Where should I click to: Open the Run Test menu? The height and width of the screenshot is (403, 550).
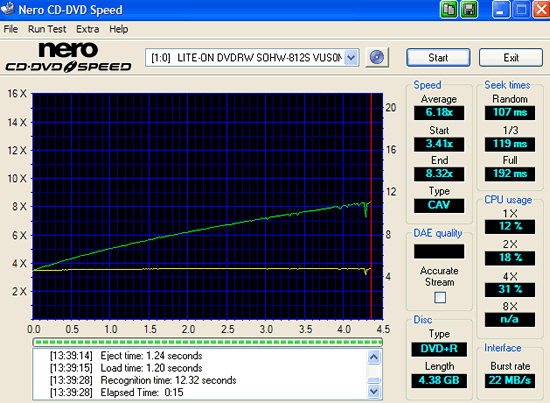(47, 29)
